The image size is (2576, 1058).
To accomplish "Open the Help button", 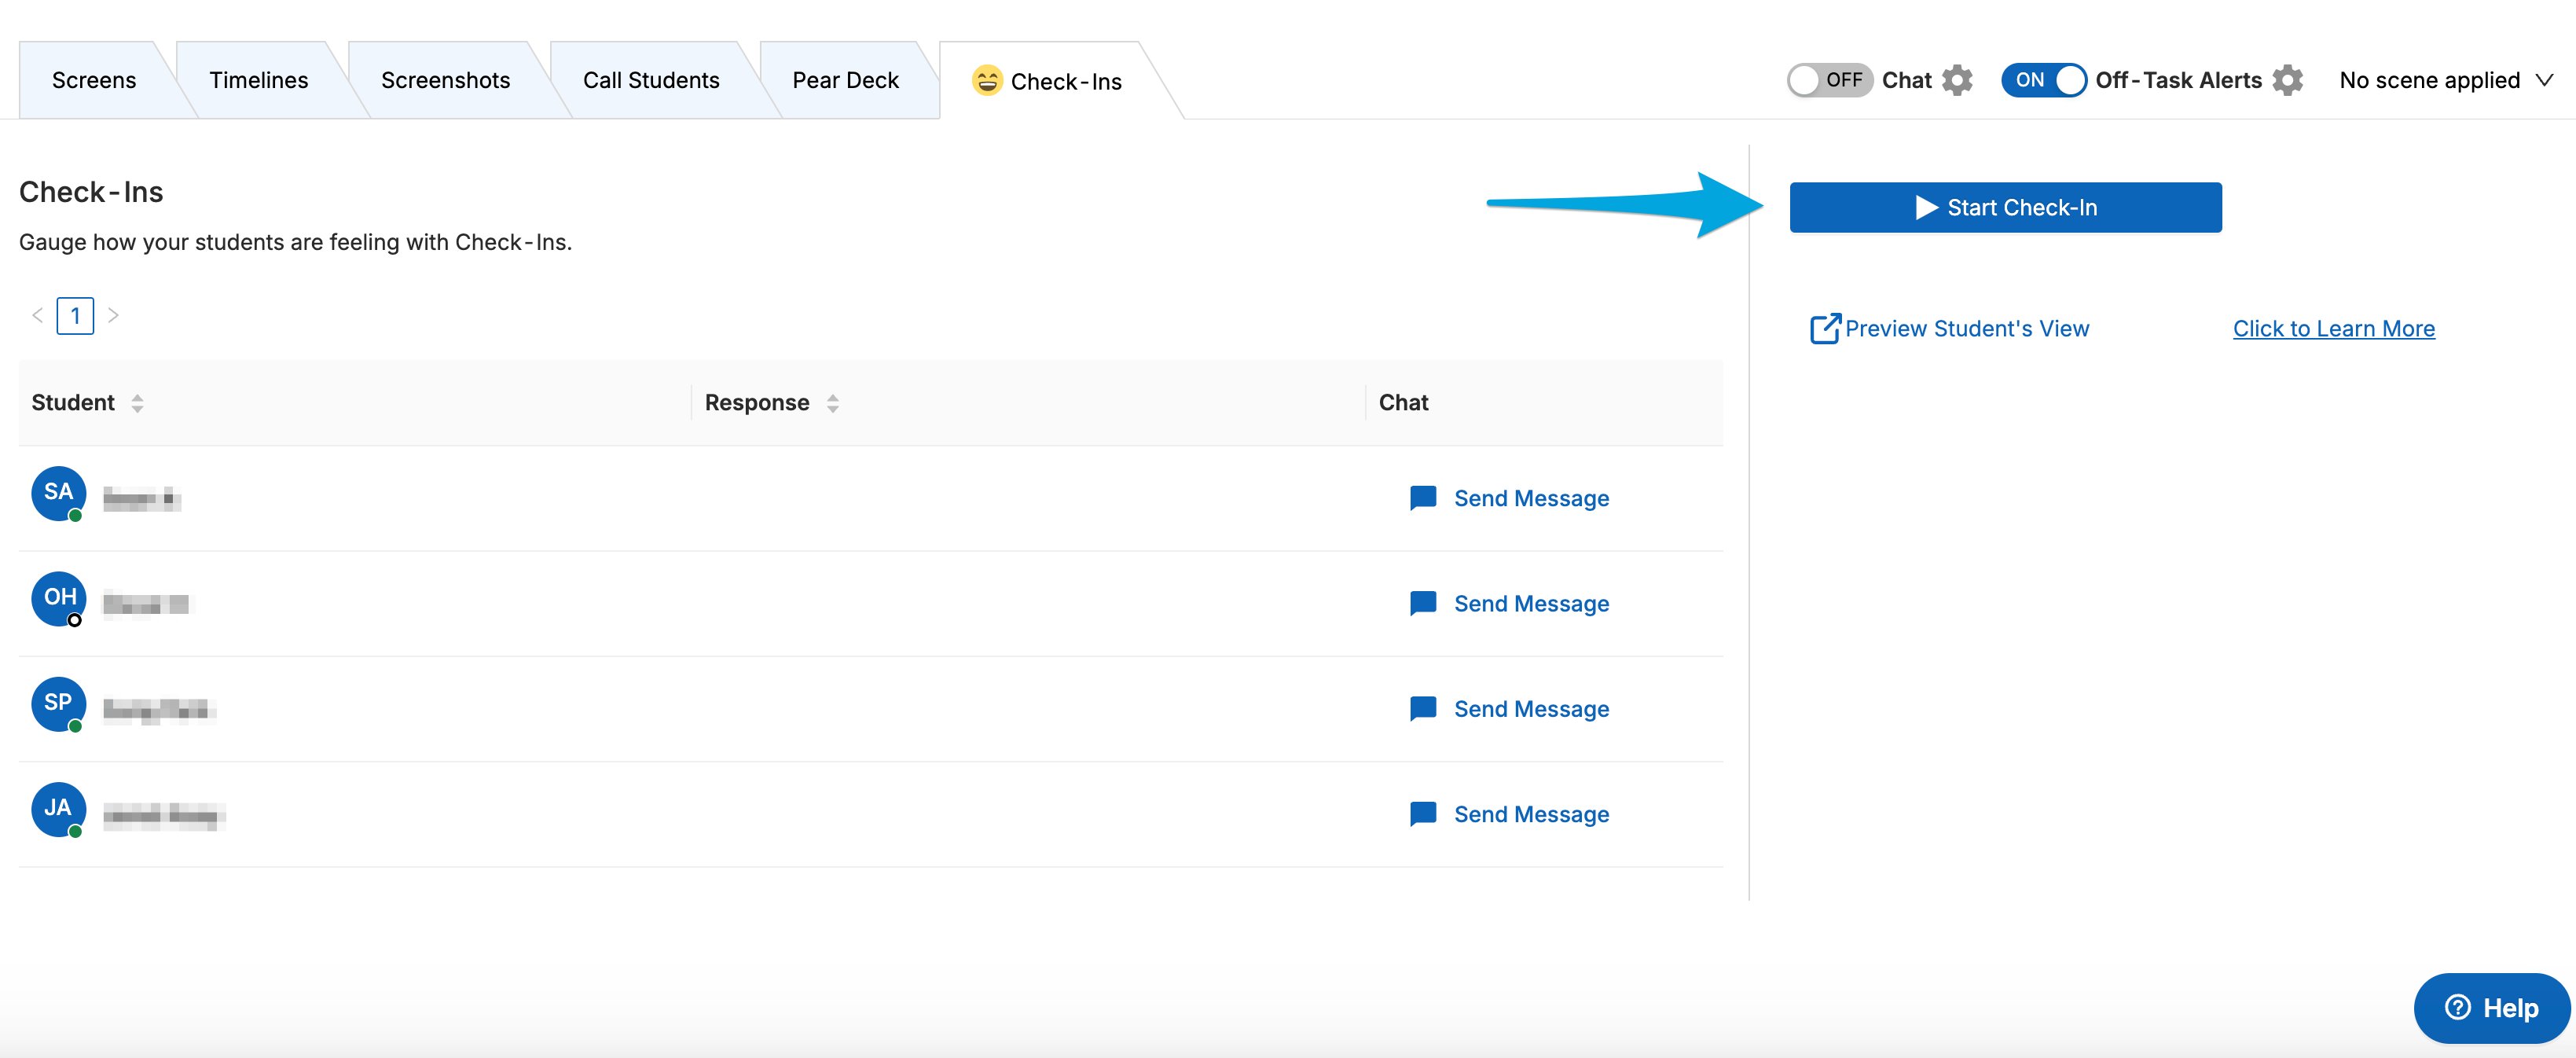I will coord(2491,1008).
